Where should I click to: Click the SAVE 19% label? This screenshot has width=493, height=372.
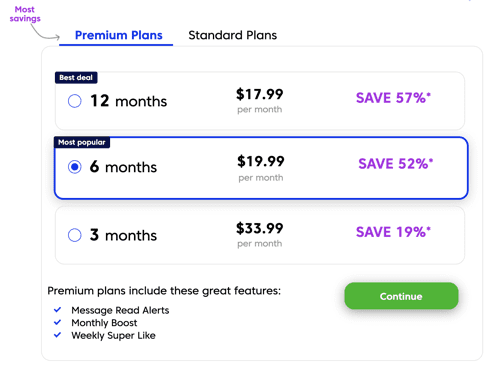393,232
